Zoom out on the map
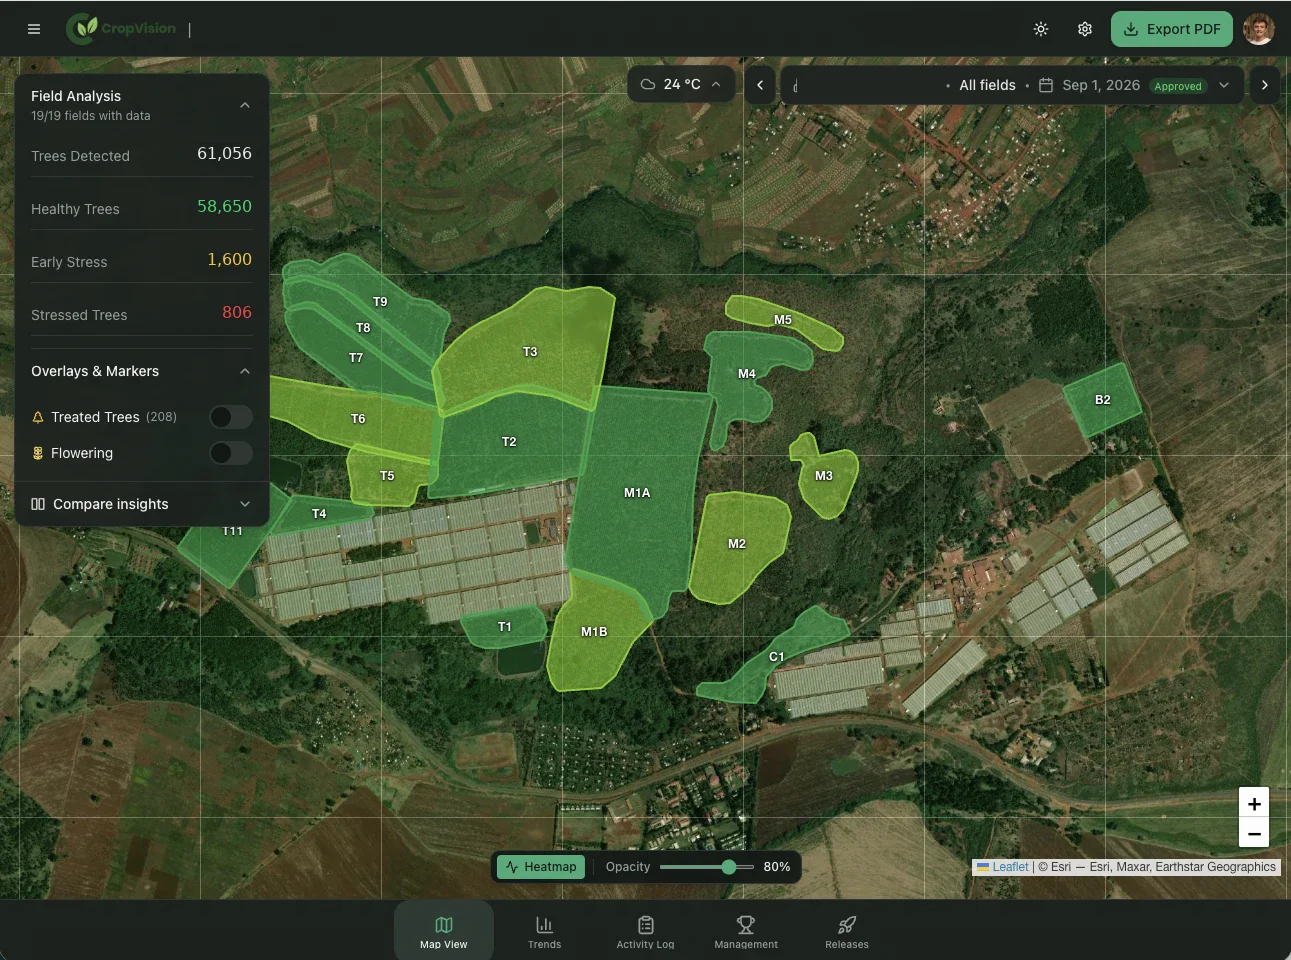 pyautogui.click(x=1254, y=833)
